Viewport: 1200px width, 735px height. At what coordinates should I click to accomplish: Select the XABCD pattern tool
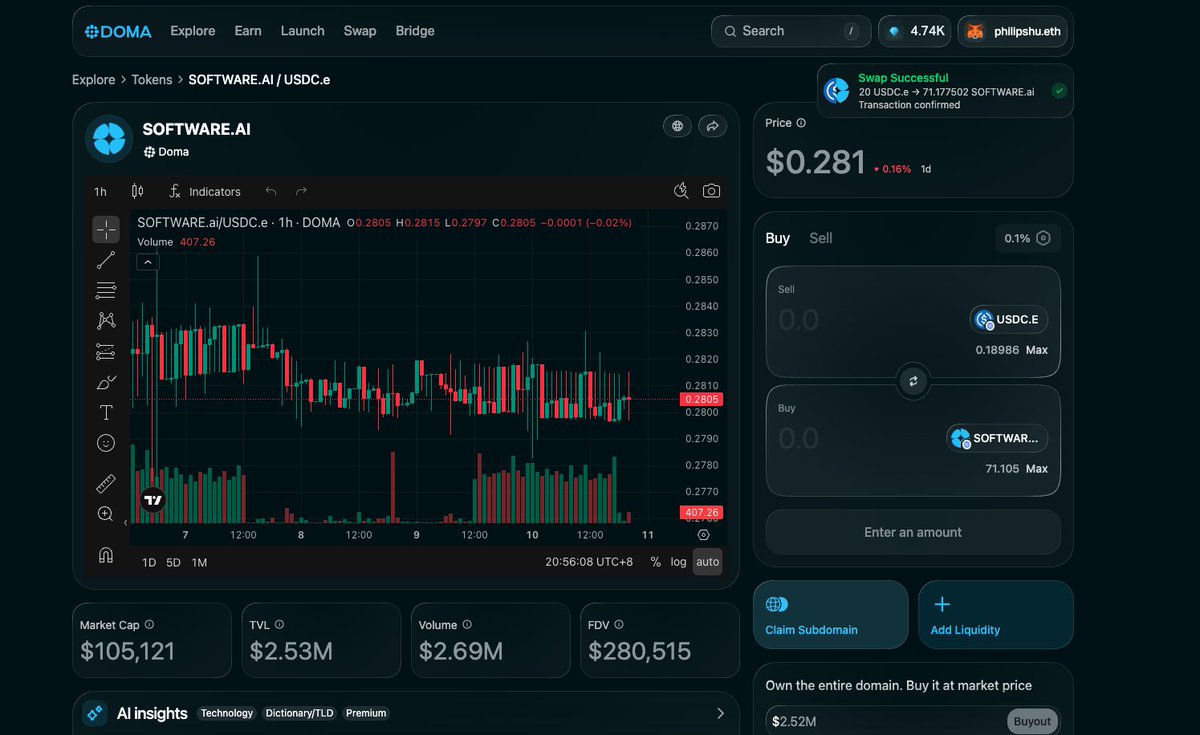tap(106, 321)
